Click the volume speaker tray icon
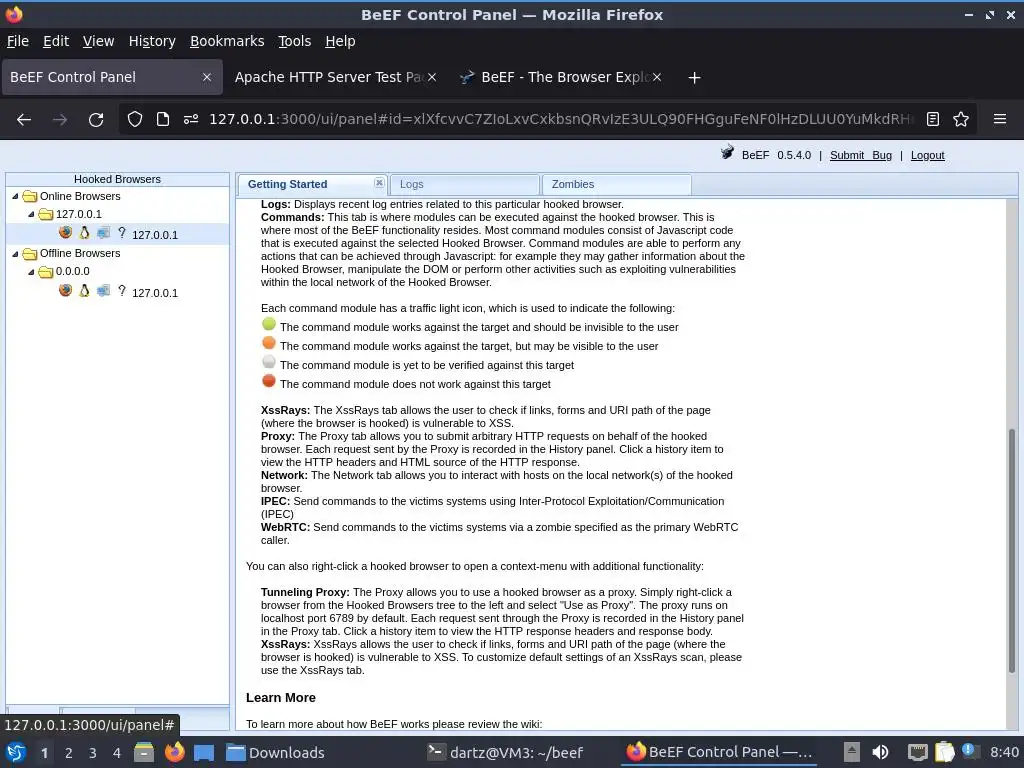Image resolution: width=1024 pixels, height=768 pixels. 880,752
